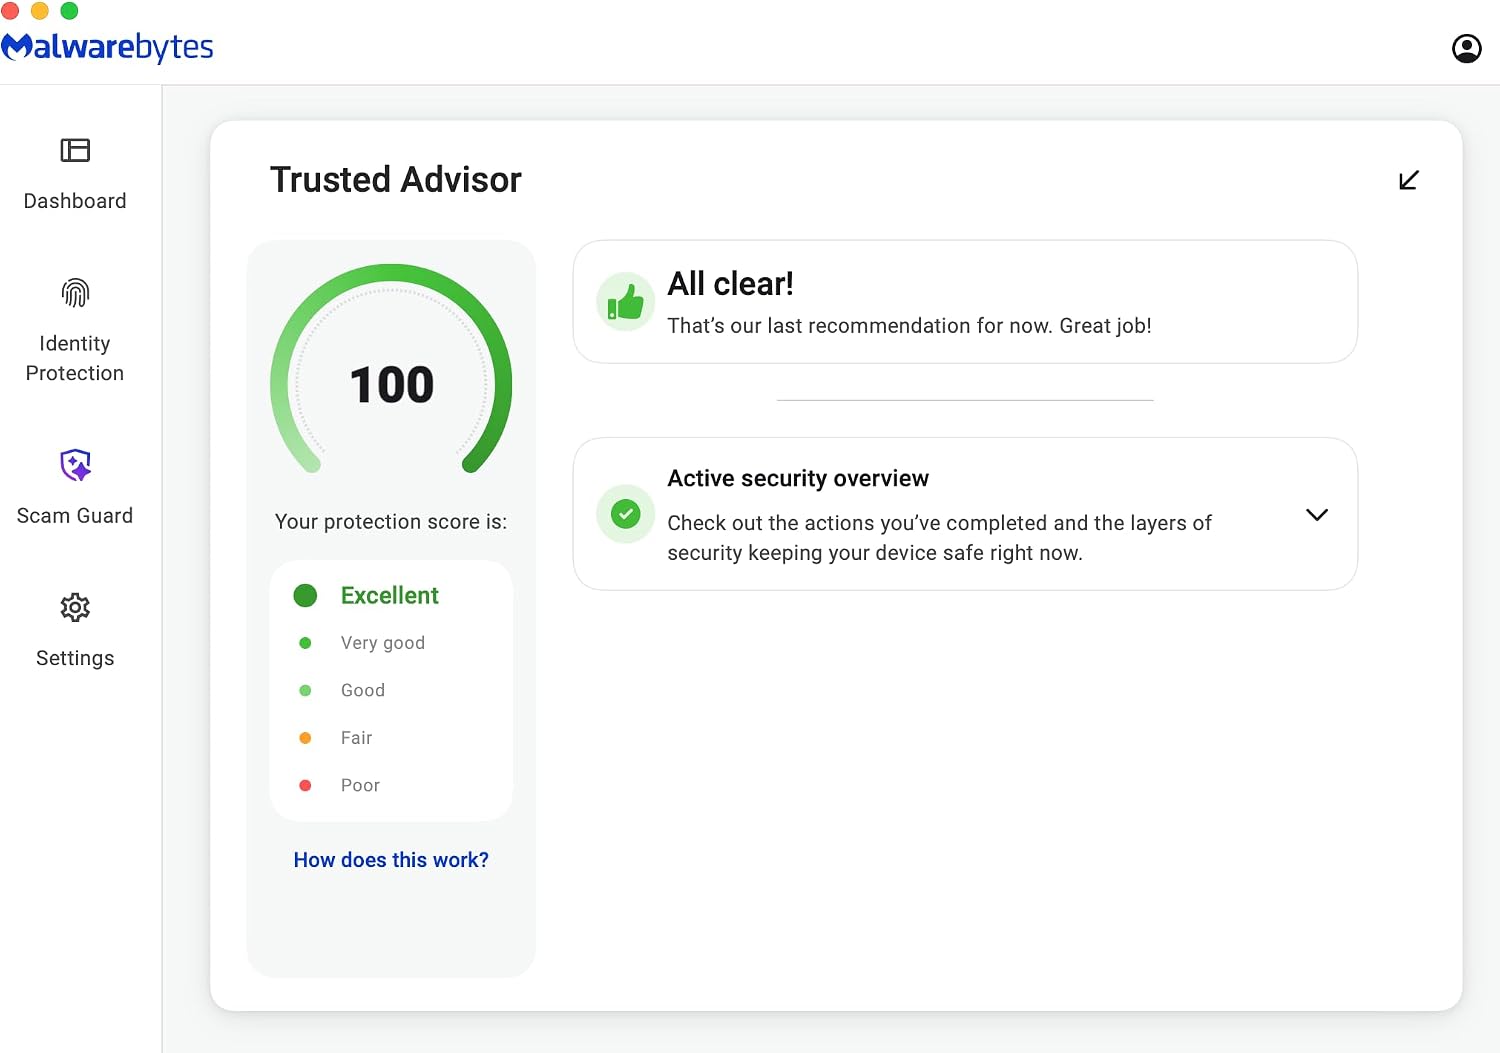Expand the Active security overview chevron
Image resolution: width=1500 pixels, height=1053 pixels.
point(1317,514)
